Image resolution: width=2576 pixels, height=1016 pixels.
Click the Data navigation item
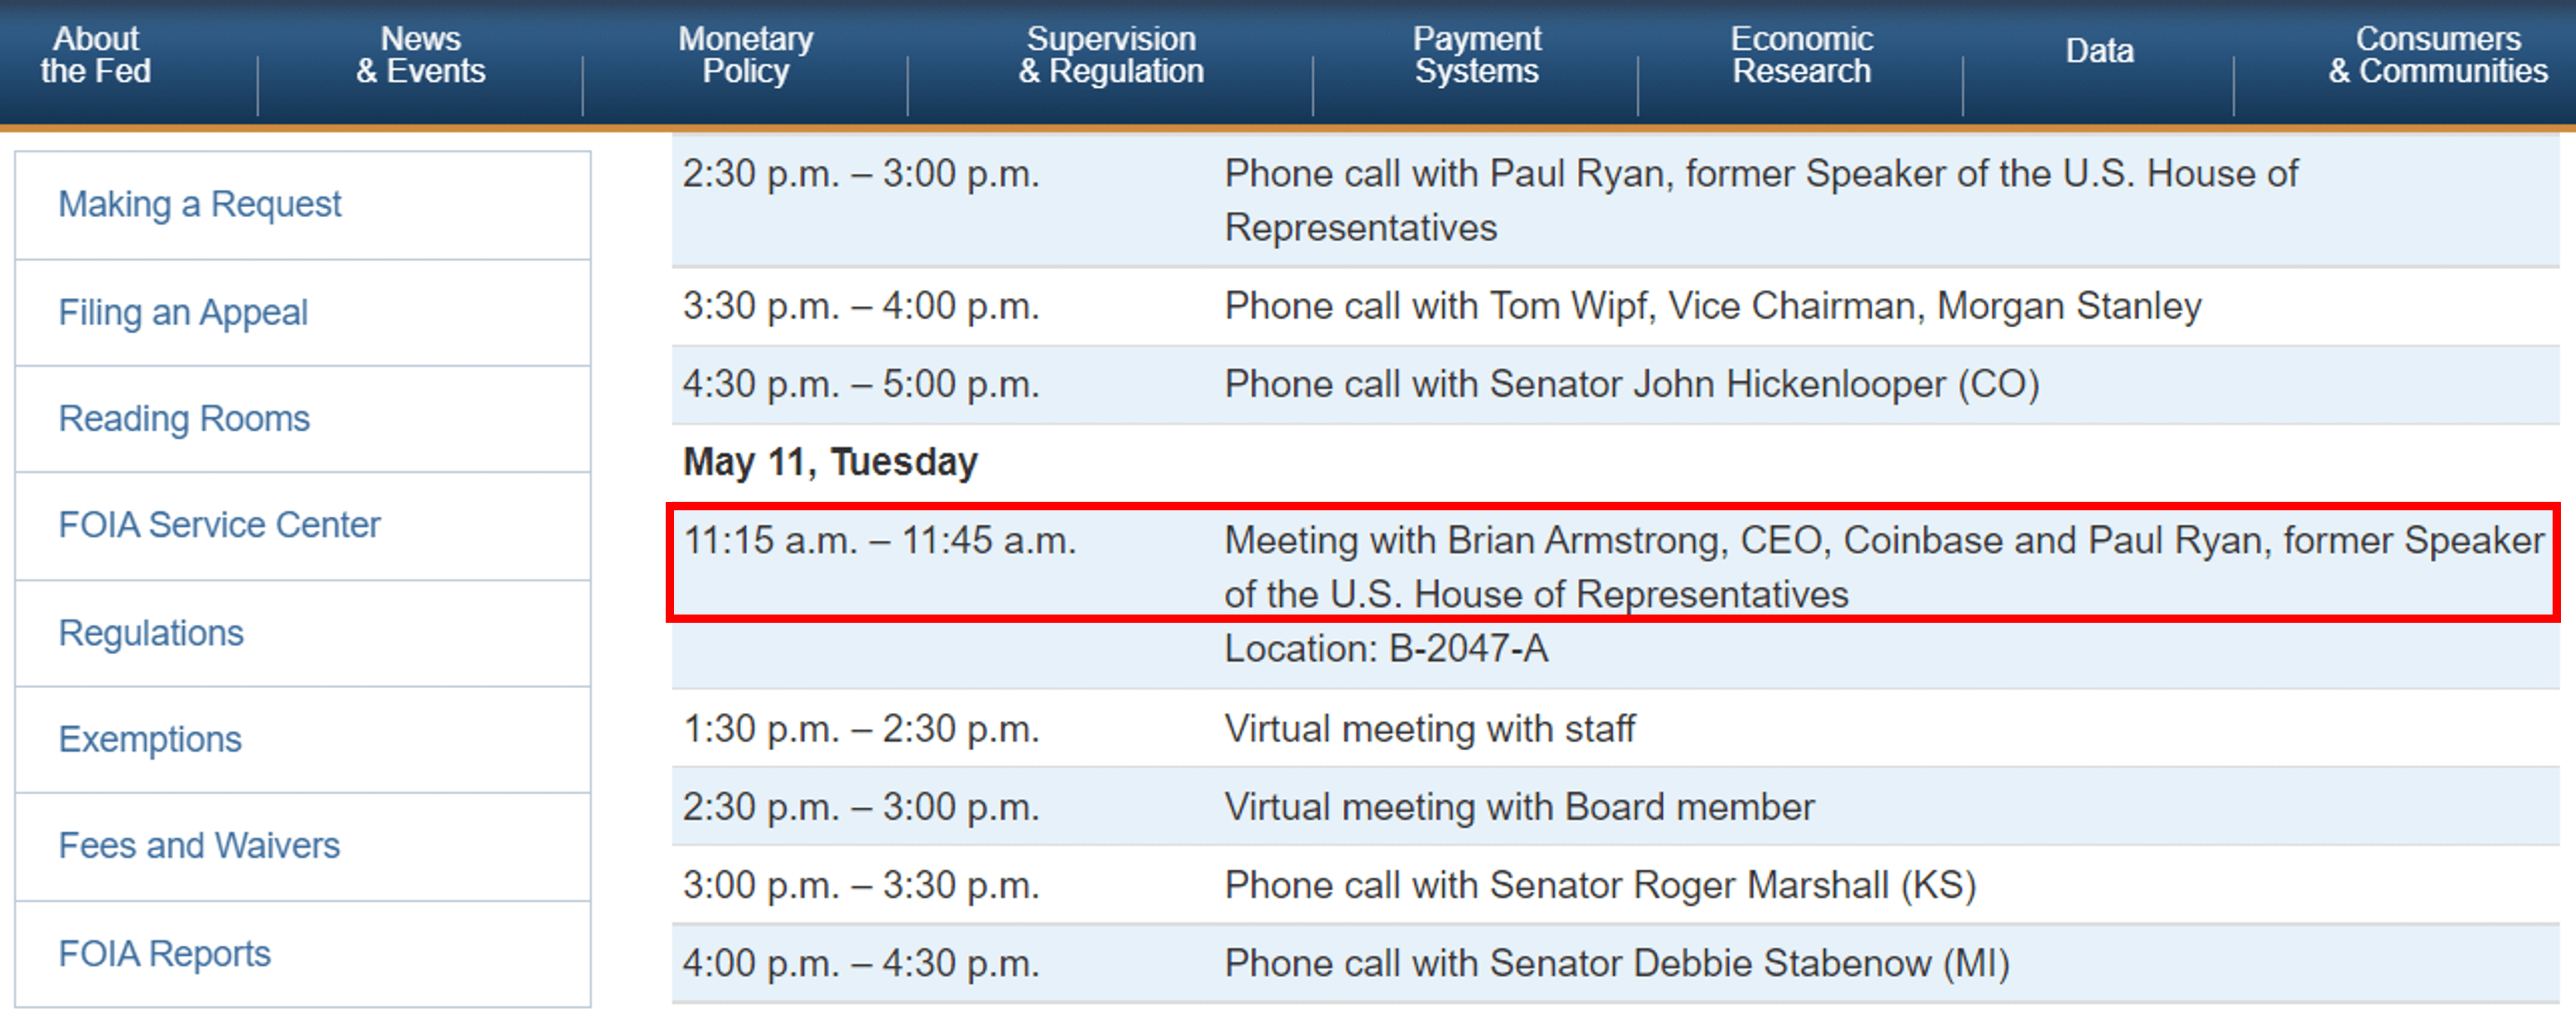point(2099,51)
